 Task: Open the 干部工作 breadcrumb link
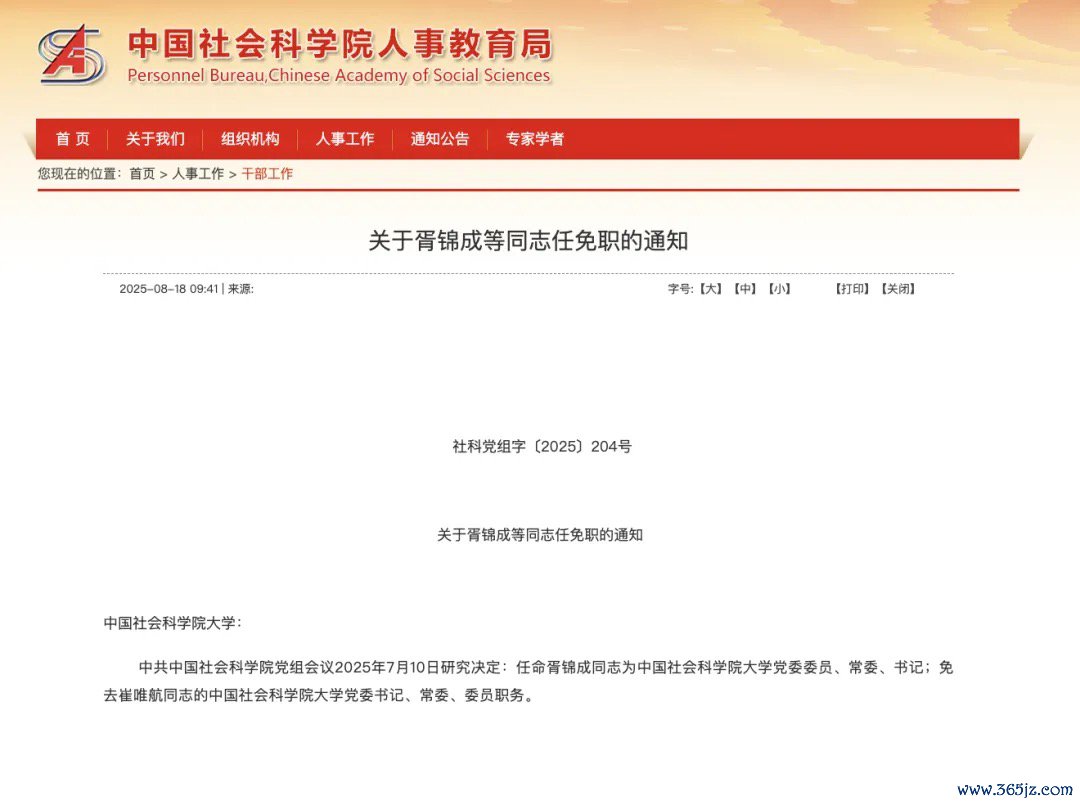[267, 174]
